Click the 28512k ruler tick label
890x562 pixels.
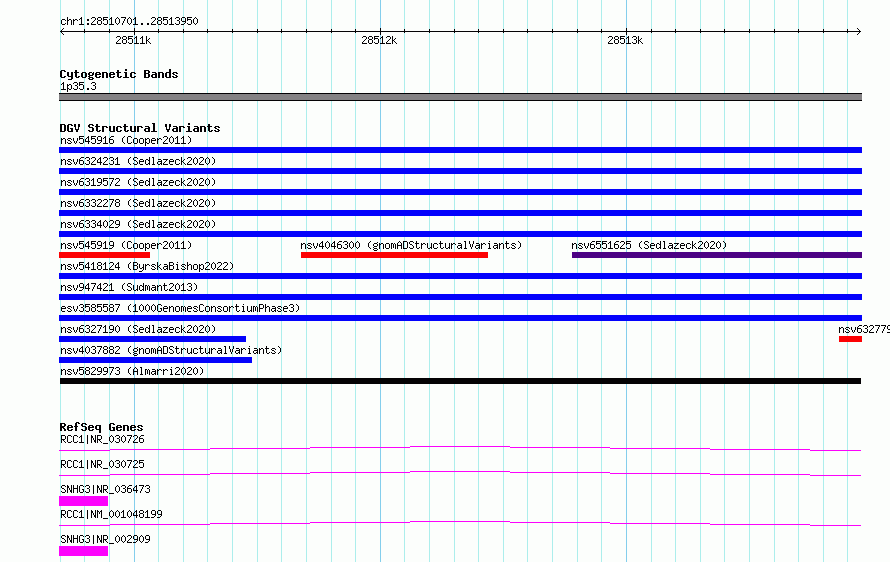(379, 40)
